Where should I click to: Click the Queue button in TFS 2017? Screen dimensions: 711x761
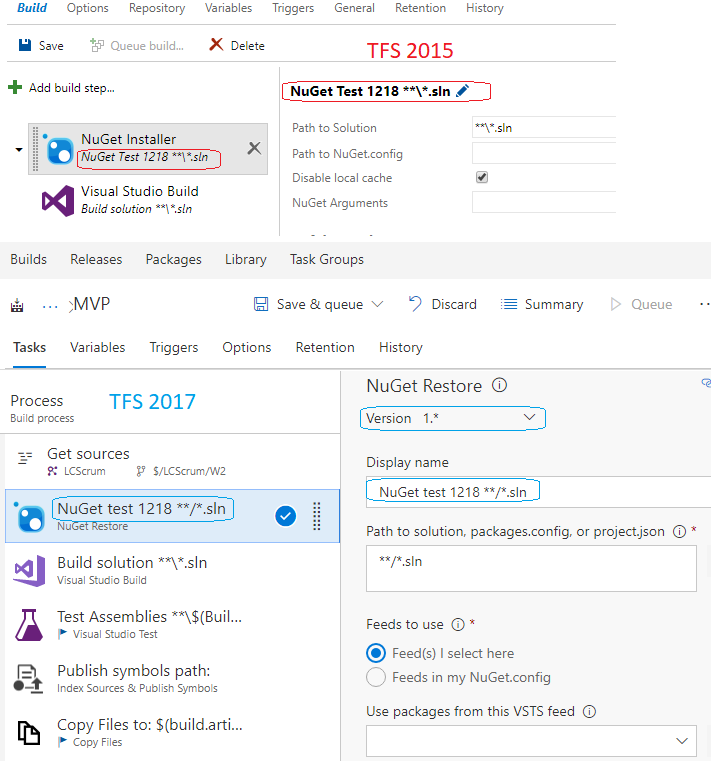(x=641, y=304)
